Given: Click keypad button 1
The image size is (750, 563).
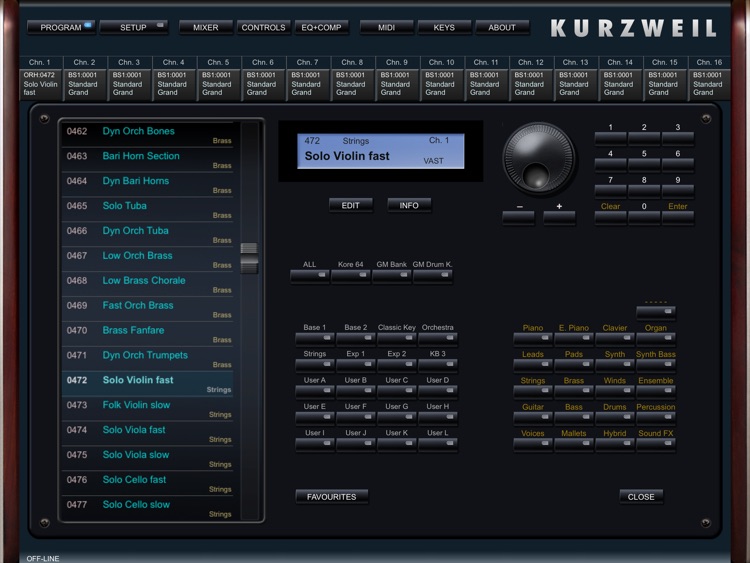Looking at the screenshot, I should point(610,138).
